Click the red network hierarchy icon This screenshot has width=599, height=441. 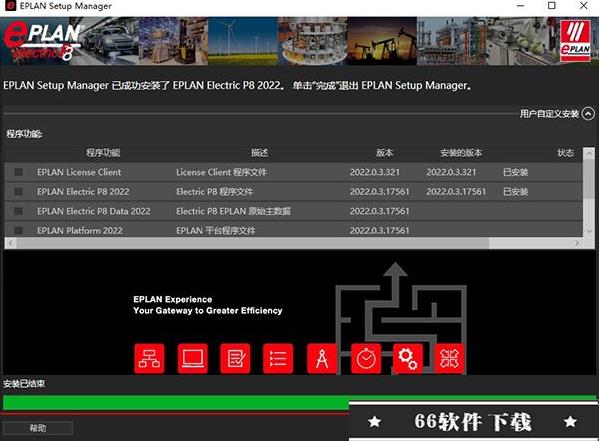coord(149,358)
